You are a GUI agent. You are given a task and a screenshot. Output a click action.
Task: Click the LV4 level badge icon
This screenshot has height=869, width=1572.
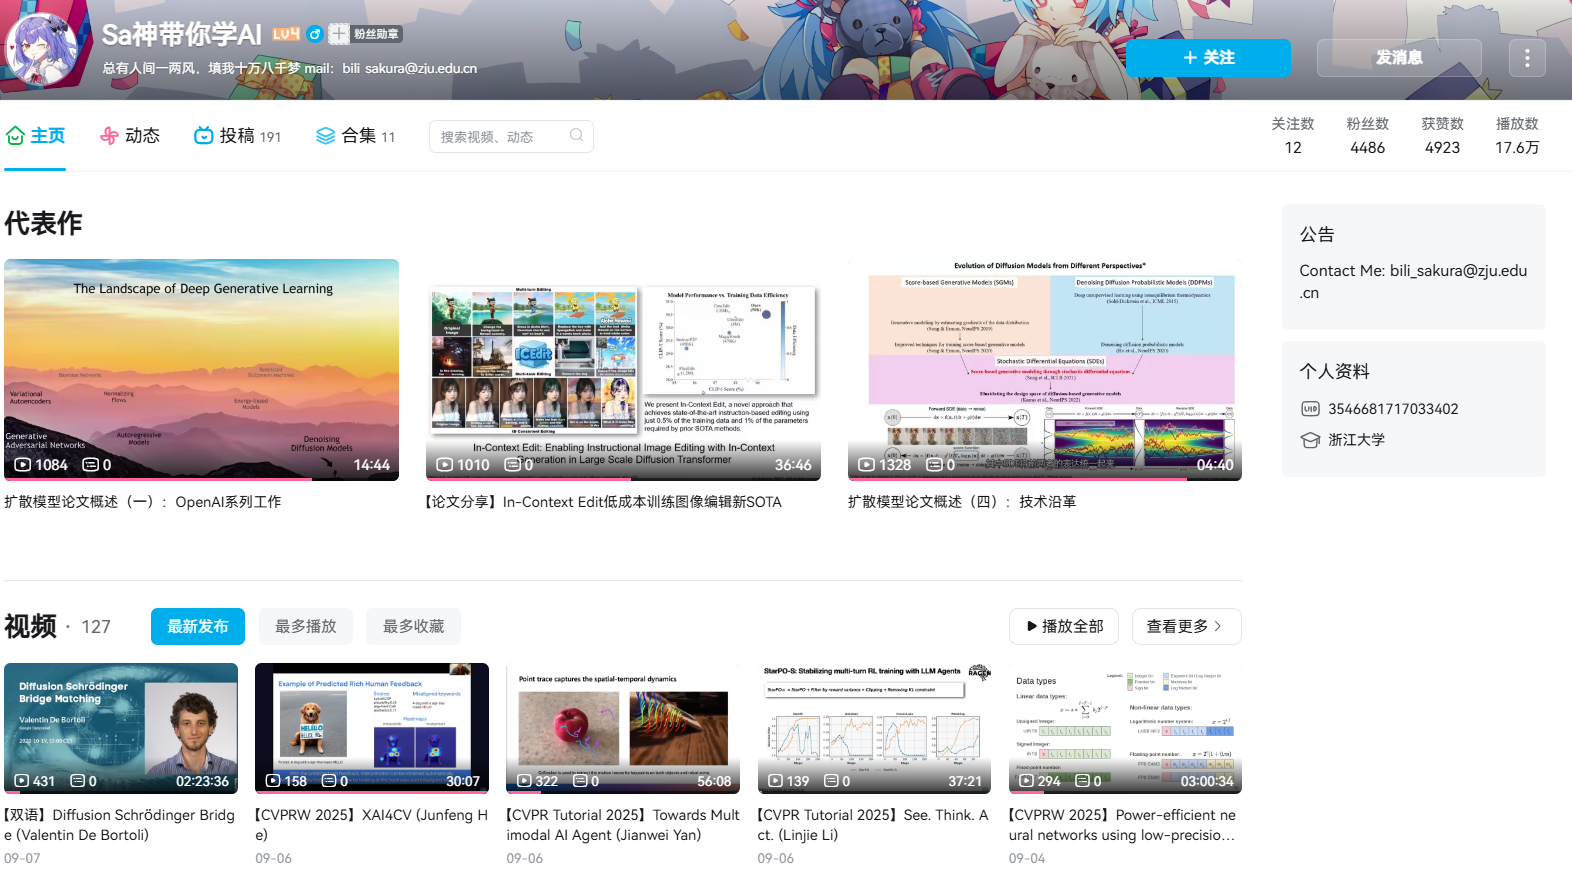coord(286,34)
